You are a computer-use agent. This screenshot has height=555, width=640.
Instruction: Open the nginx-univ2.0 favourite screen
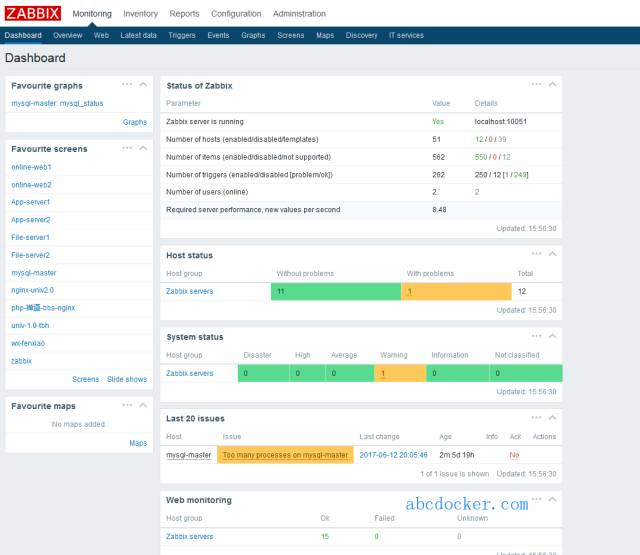33,290
